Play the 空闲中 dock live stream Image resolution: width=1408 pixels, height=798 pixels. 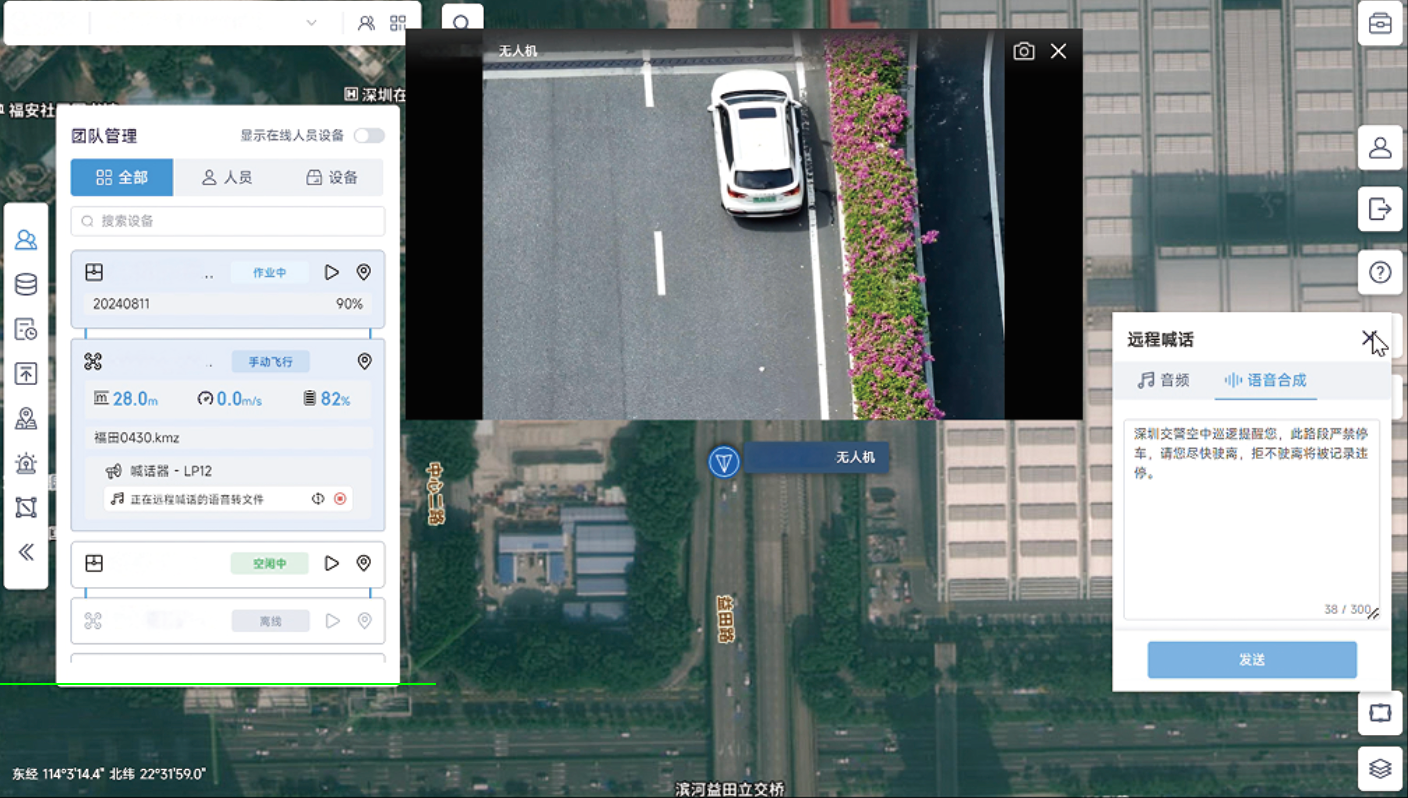coord(332,563)
